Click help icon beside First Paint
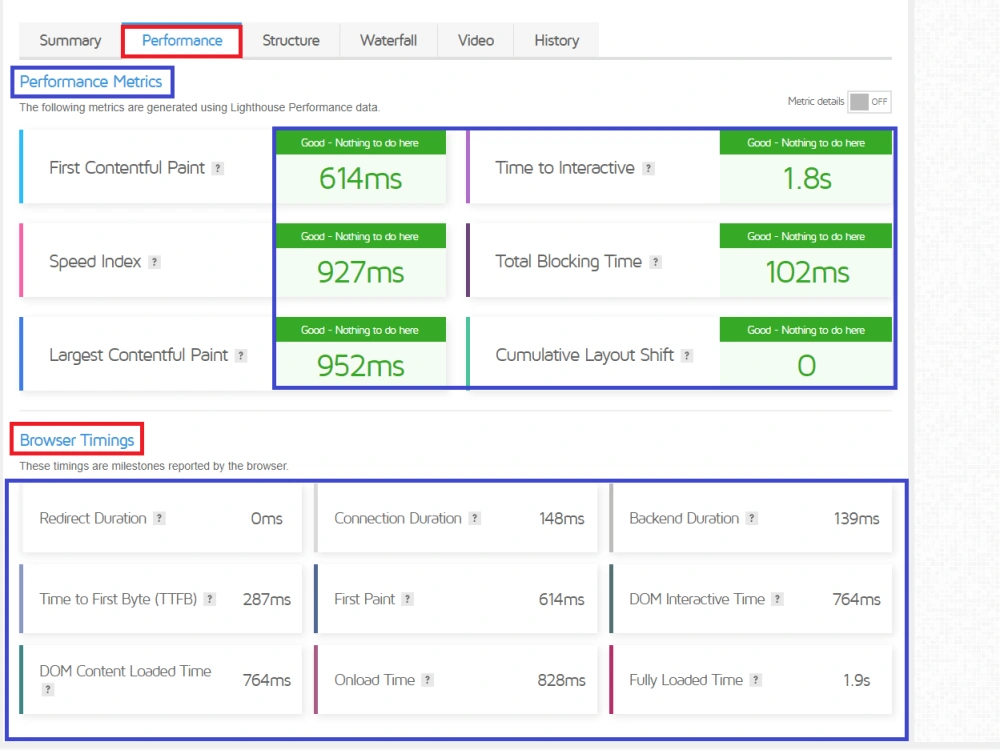Screen dimensions: 1000x750 point(408,599)
